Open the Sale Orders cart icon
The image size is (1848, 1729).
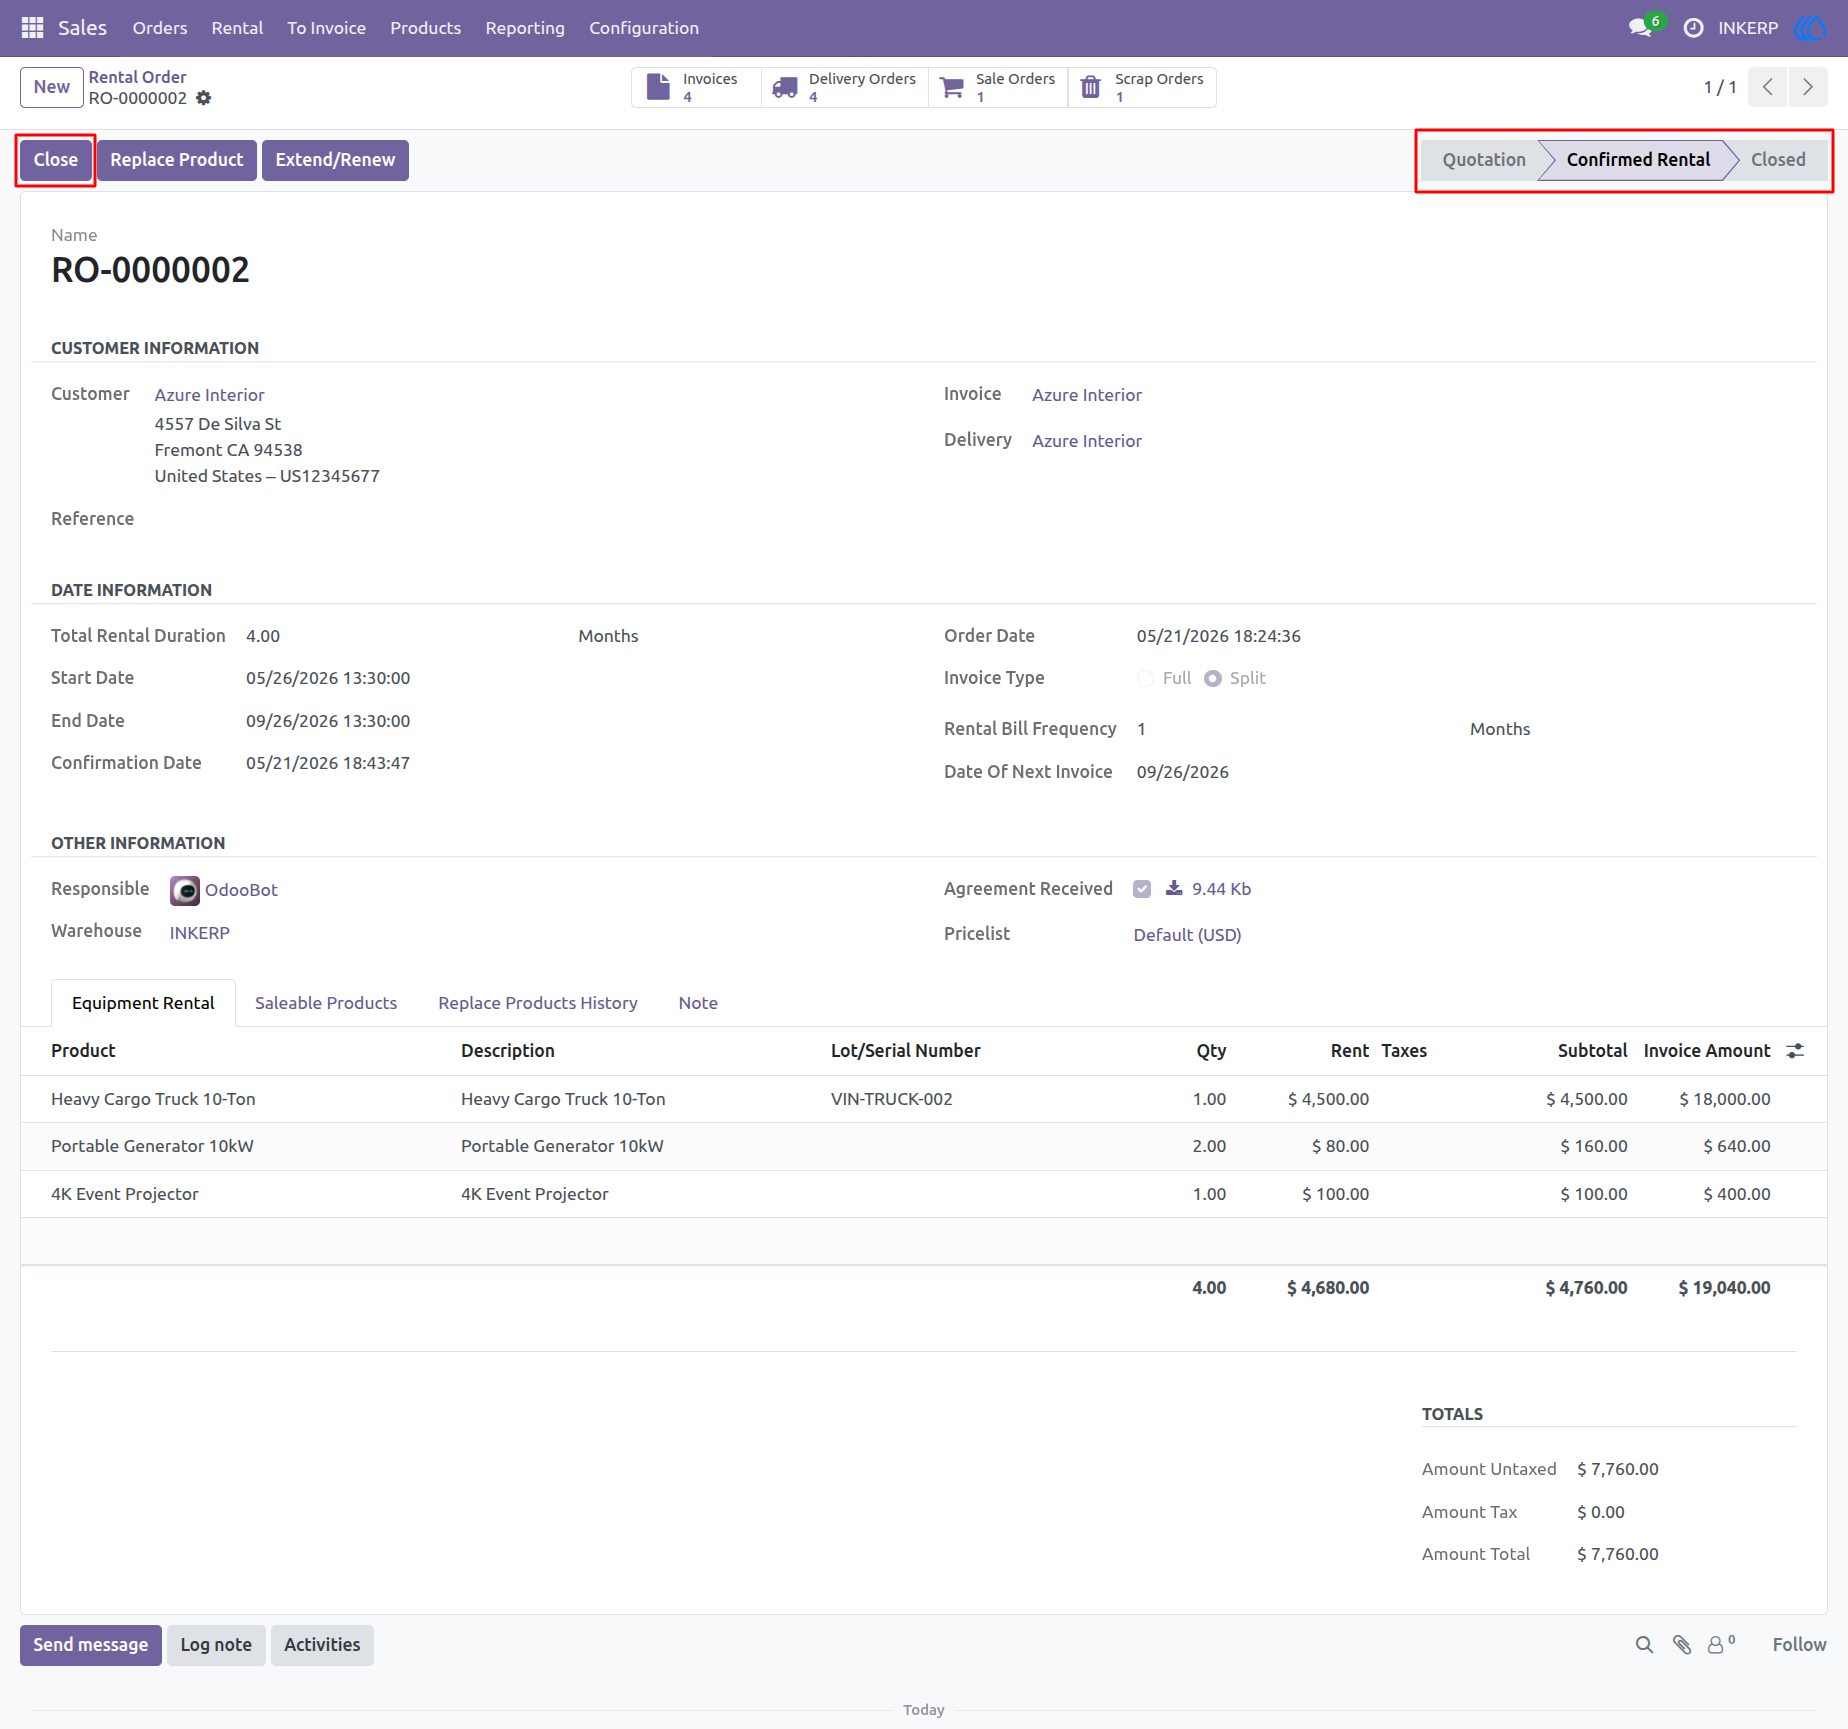(x=953, y=88)
